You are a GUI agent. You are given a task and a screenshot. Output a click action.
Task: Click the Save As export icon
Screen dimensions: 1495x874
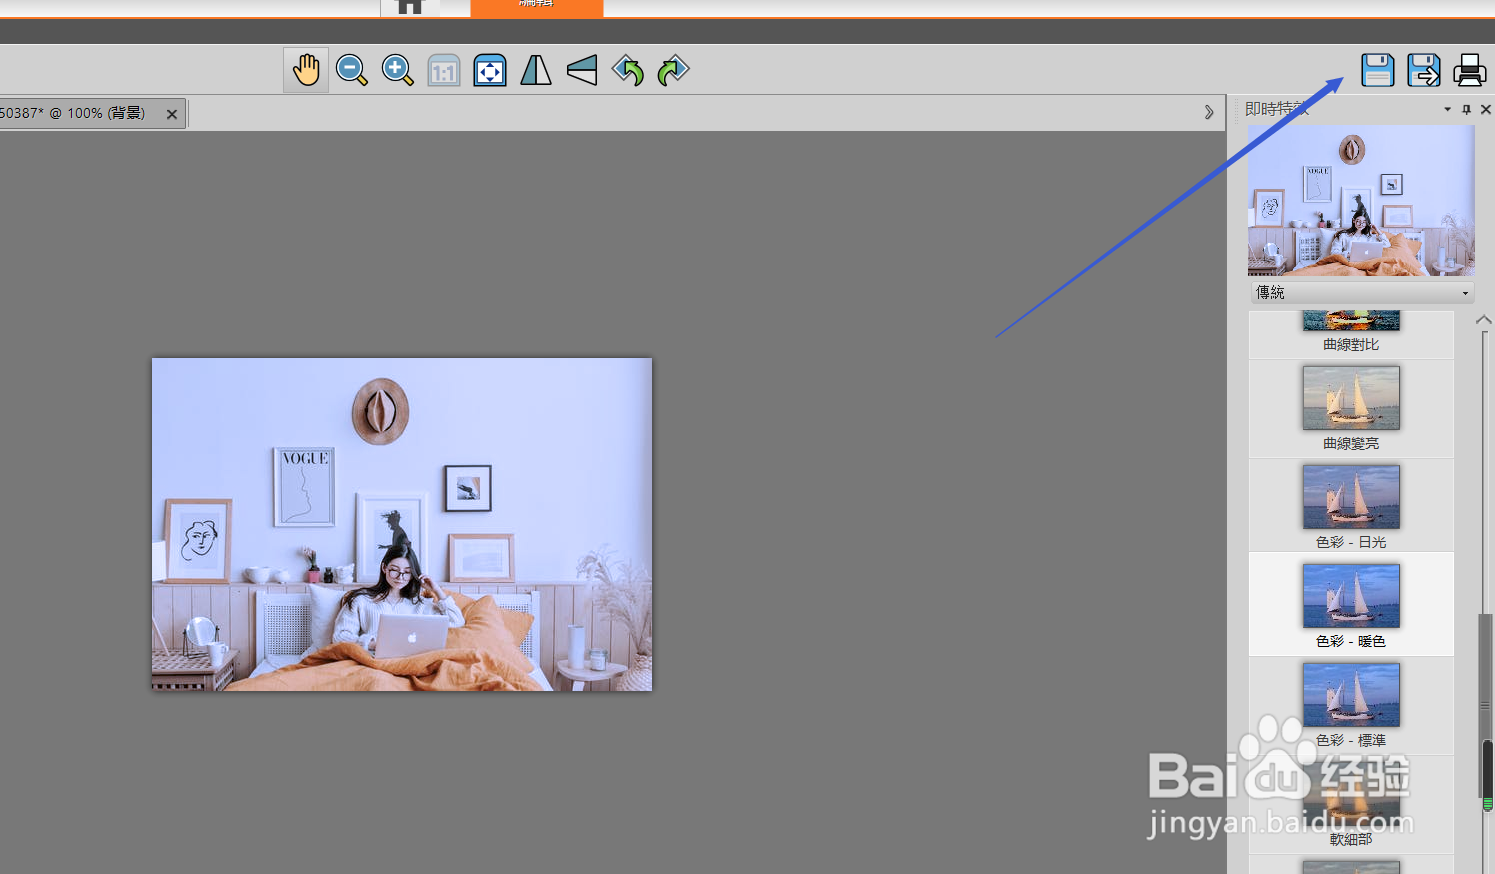(1424, 70)
